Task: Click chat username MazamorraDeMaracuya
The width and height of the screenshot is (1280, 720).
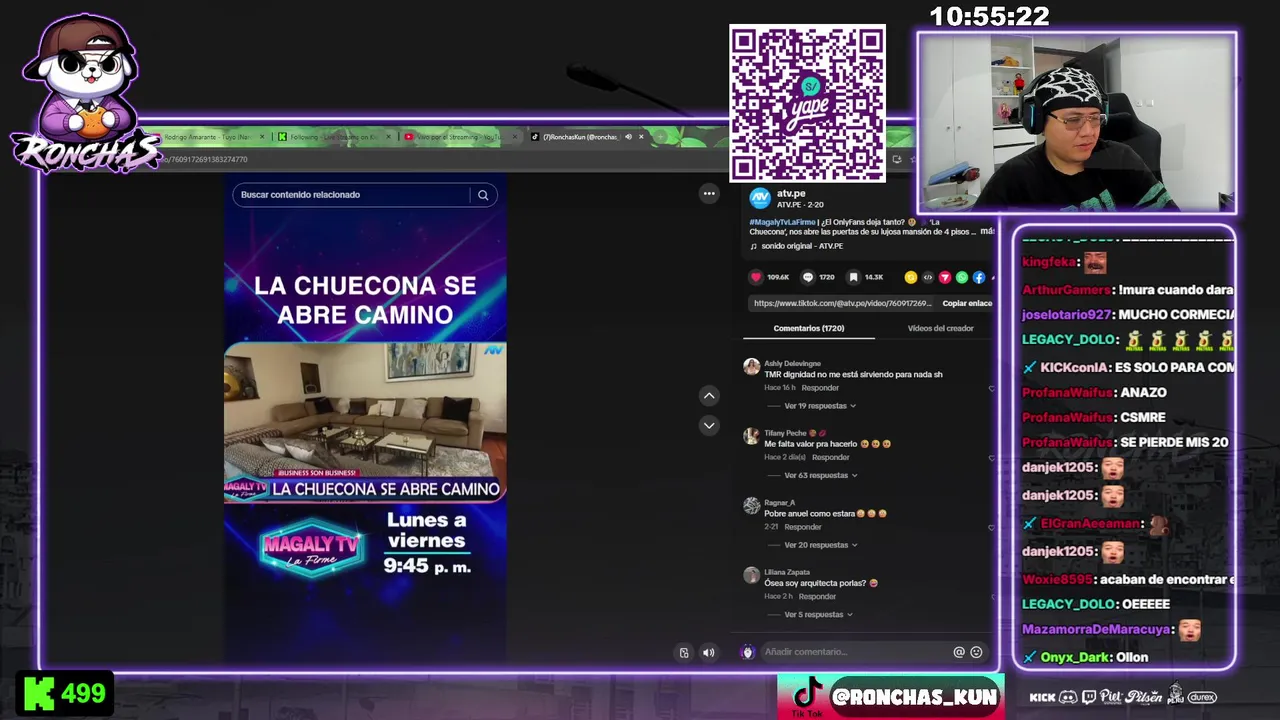Action: click(1096, 630)
